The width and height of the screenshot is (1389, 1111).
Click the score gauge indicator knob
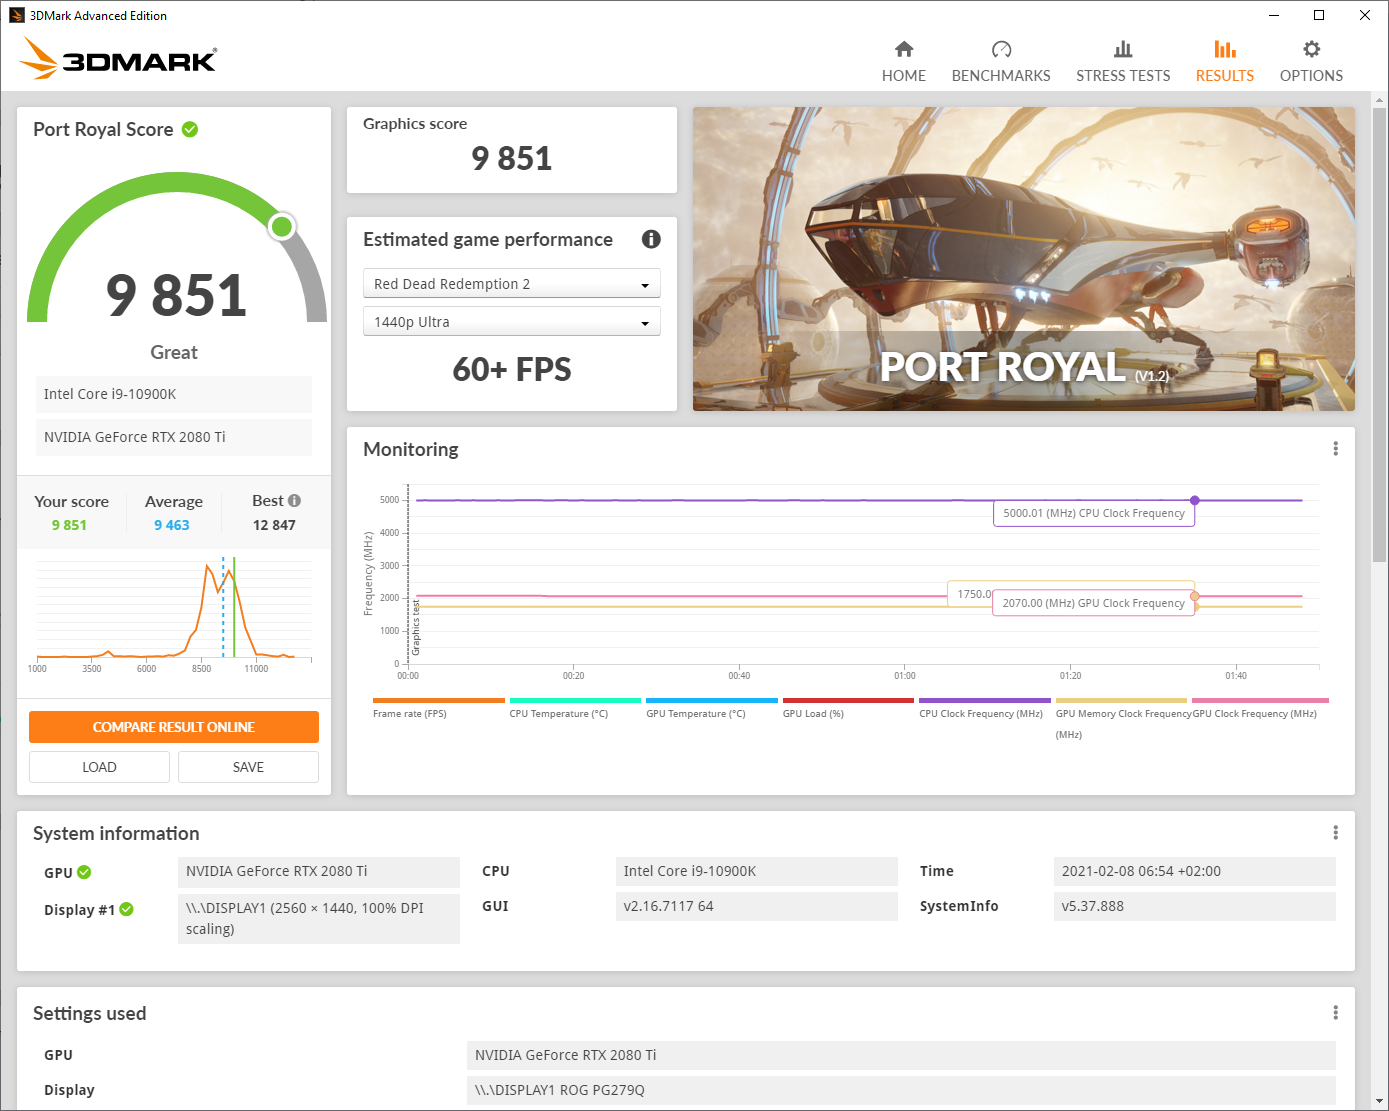click(x=282, y=226)
